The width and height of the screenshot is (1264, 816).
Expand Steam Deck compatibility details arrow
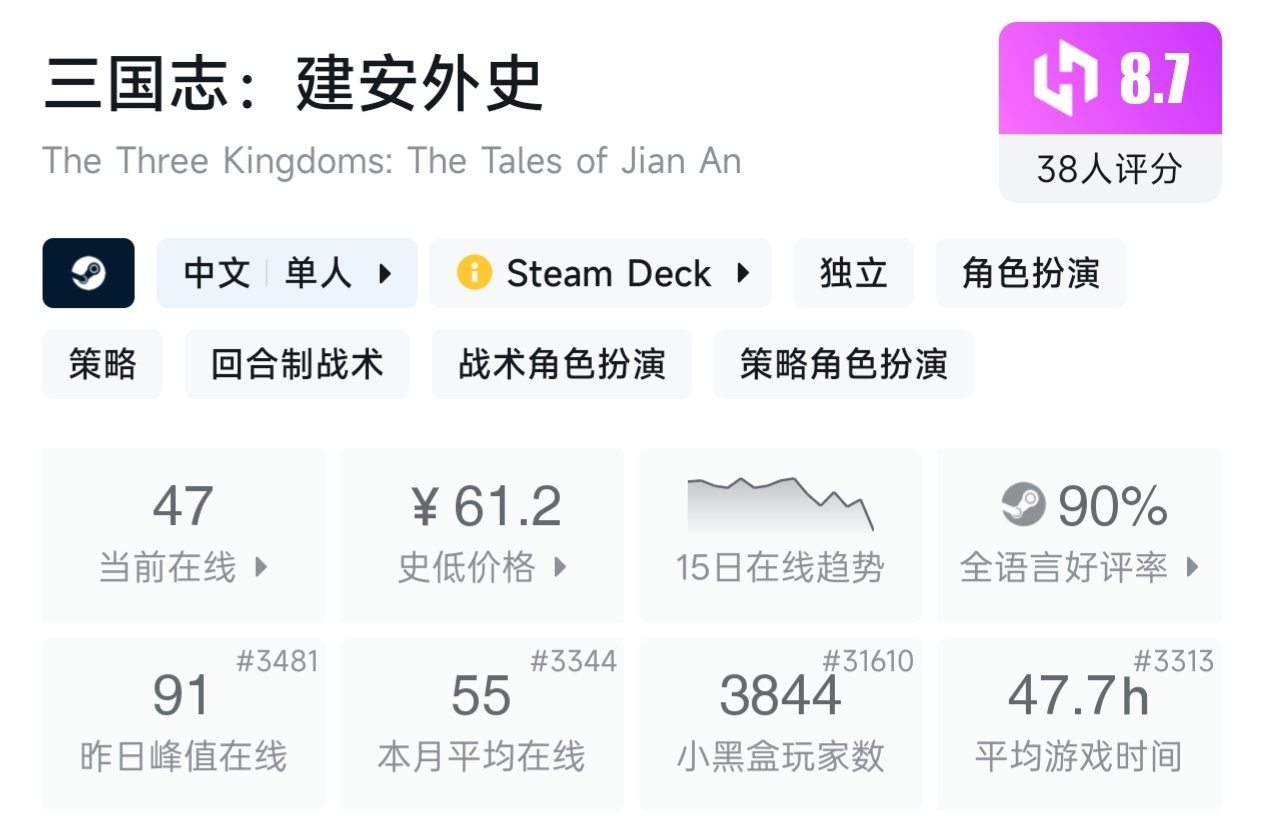tap(743, 273)
